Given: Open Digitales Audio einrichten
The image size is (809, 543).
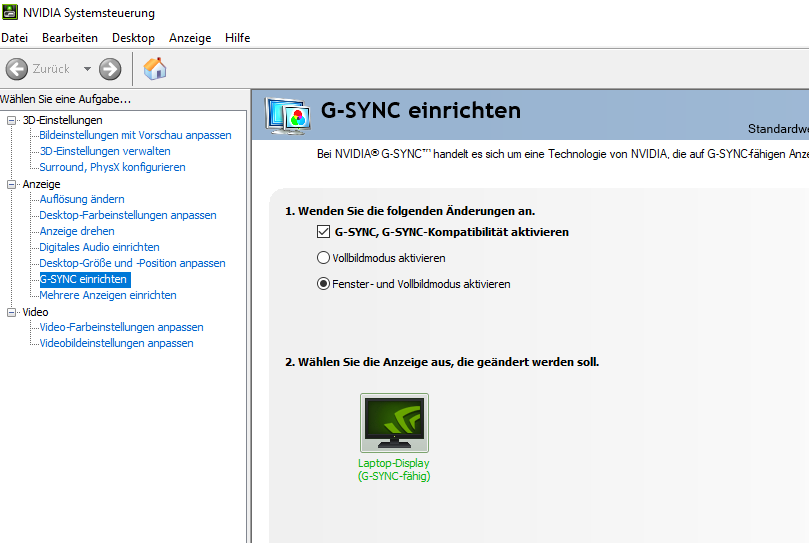Looking at the screenshot, I should point(99,247).
